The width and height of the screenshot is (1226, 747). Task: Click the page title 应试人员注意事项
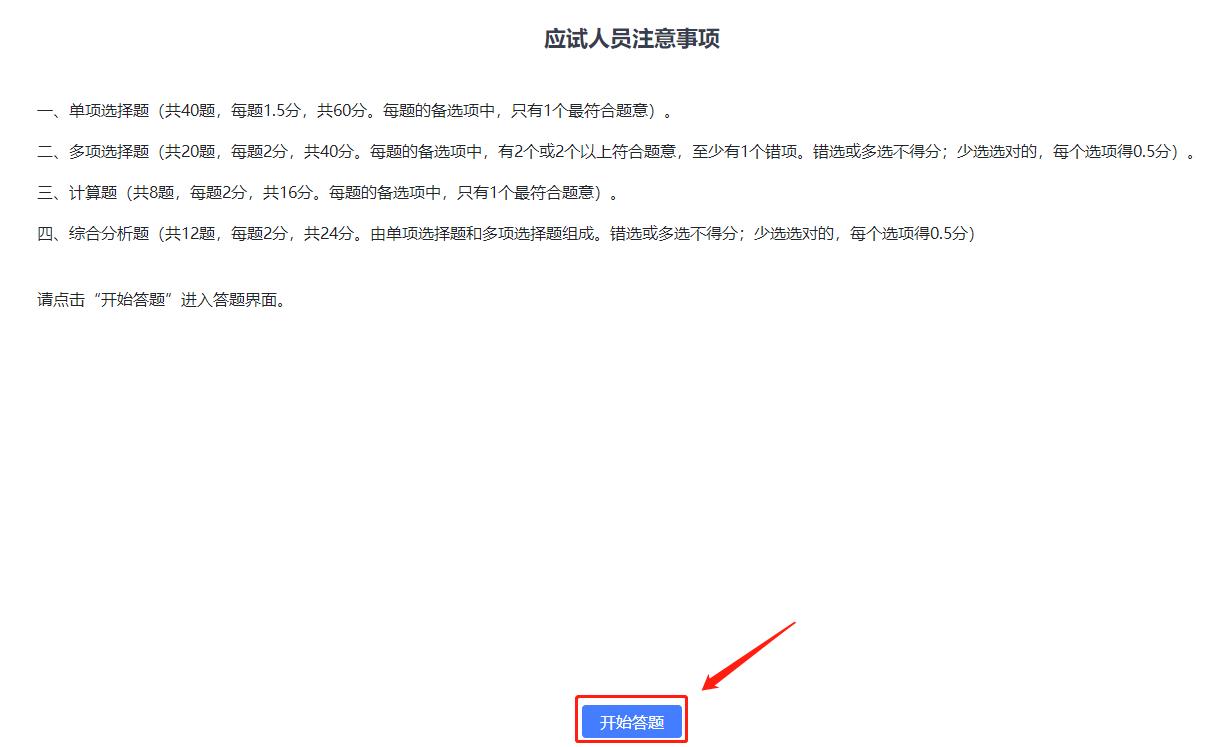point(631,39)
